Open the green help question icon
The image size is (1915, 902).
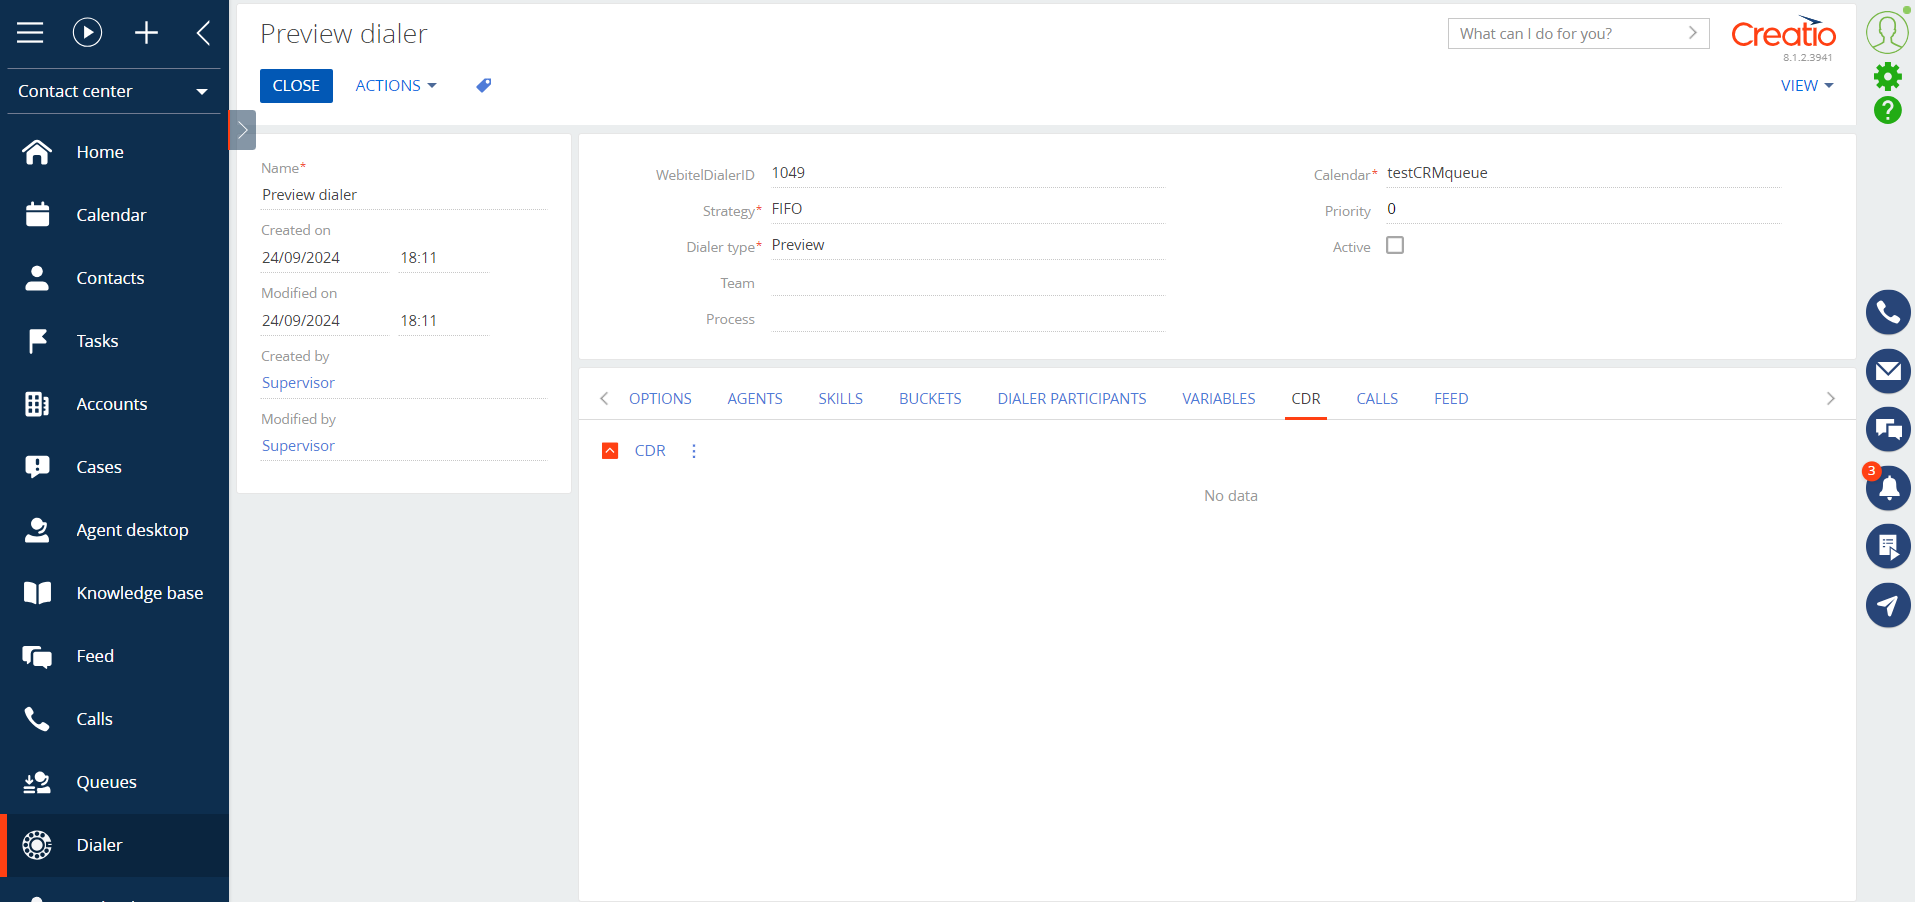coord(1887,110)
